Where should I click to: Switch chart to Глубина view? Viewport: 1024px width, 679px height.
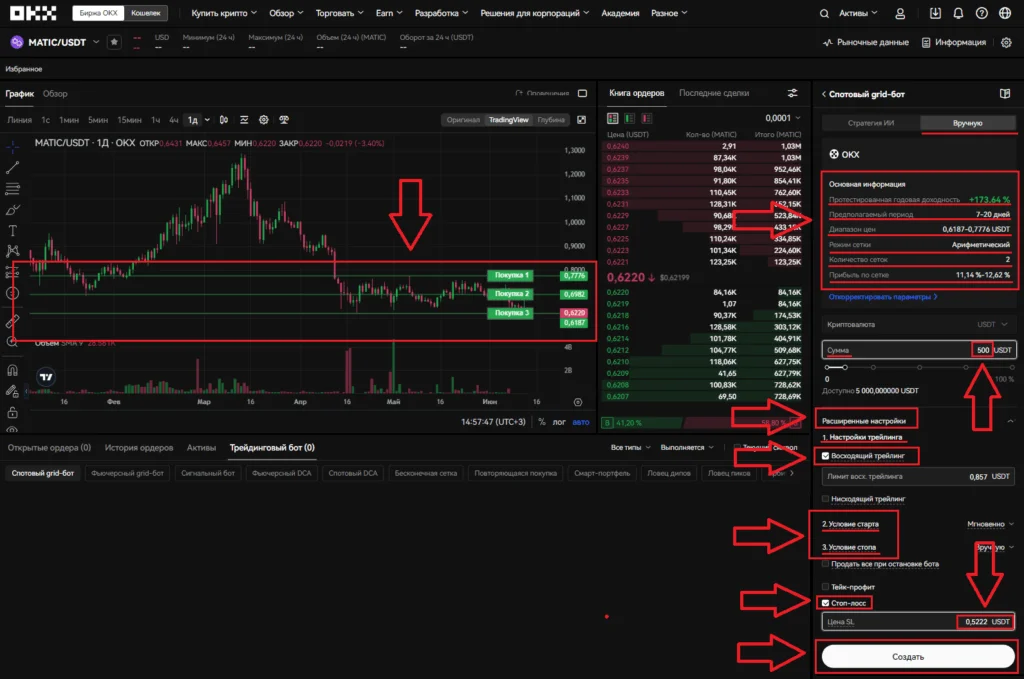pyautogui.click(x=551, y=120)
